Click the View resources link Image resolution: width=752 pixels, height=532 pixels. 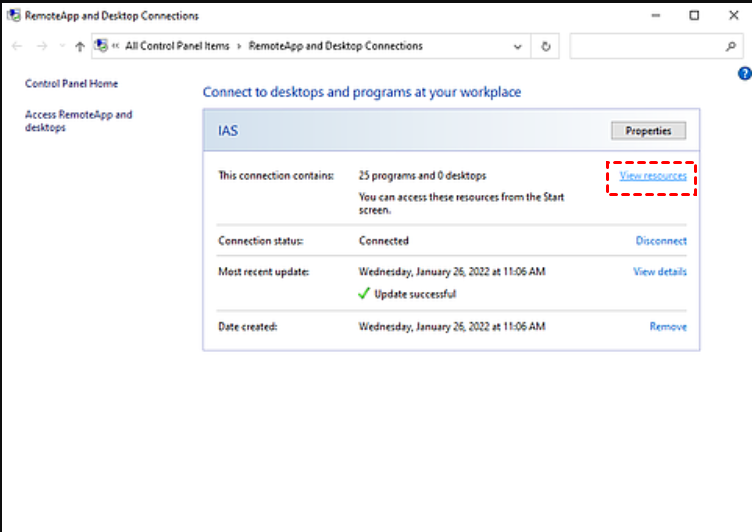tap(653, 176)
